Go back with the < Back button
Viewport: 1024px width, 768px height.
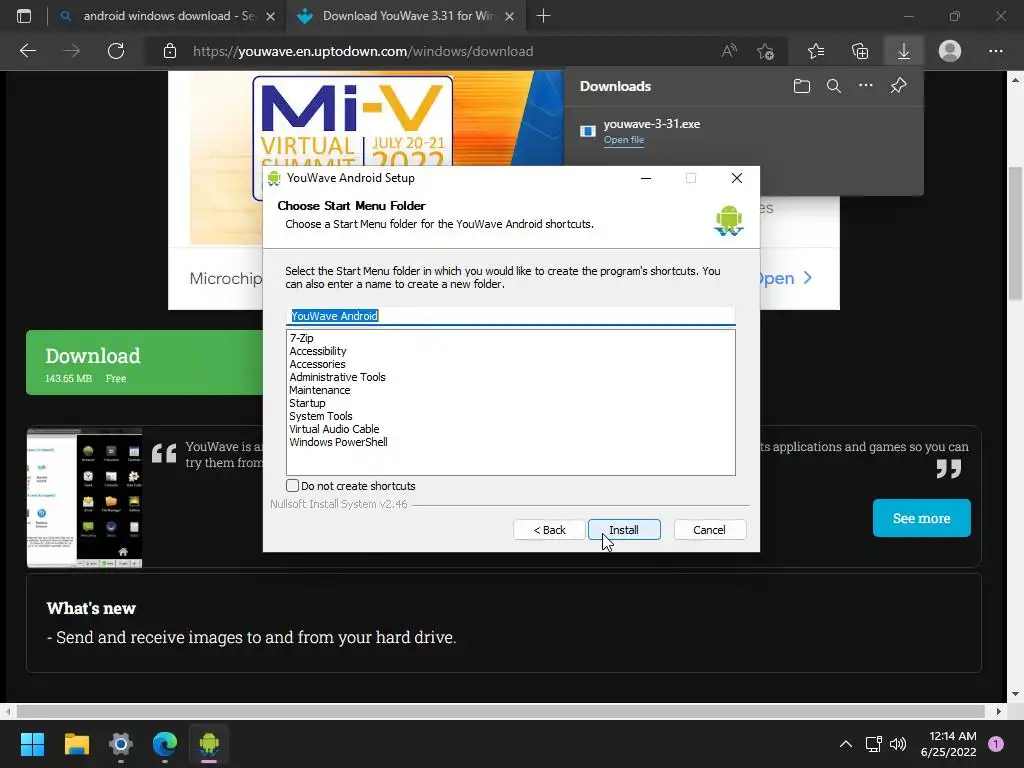(x=549, y=530)
